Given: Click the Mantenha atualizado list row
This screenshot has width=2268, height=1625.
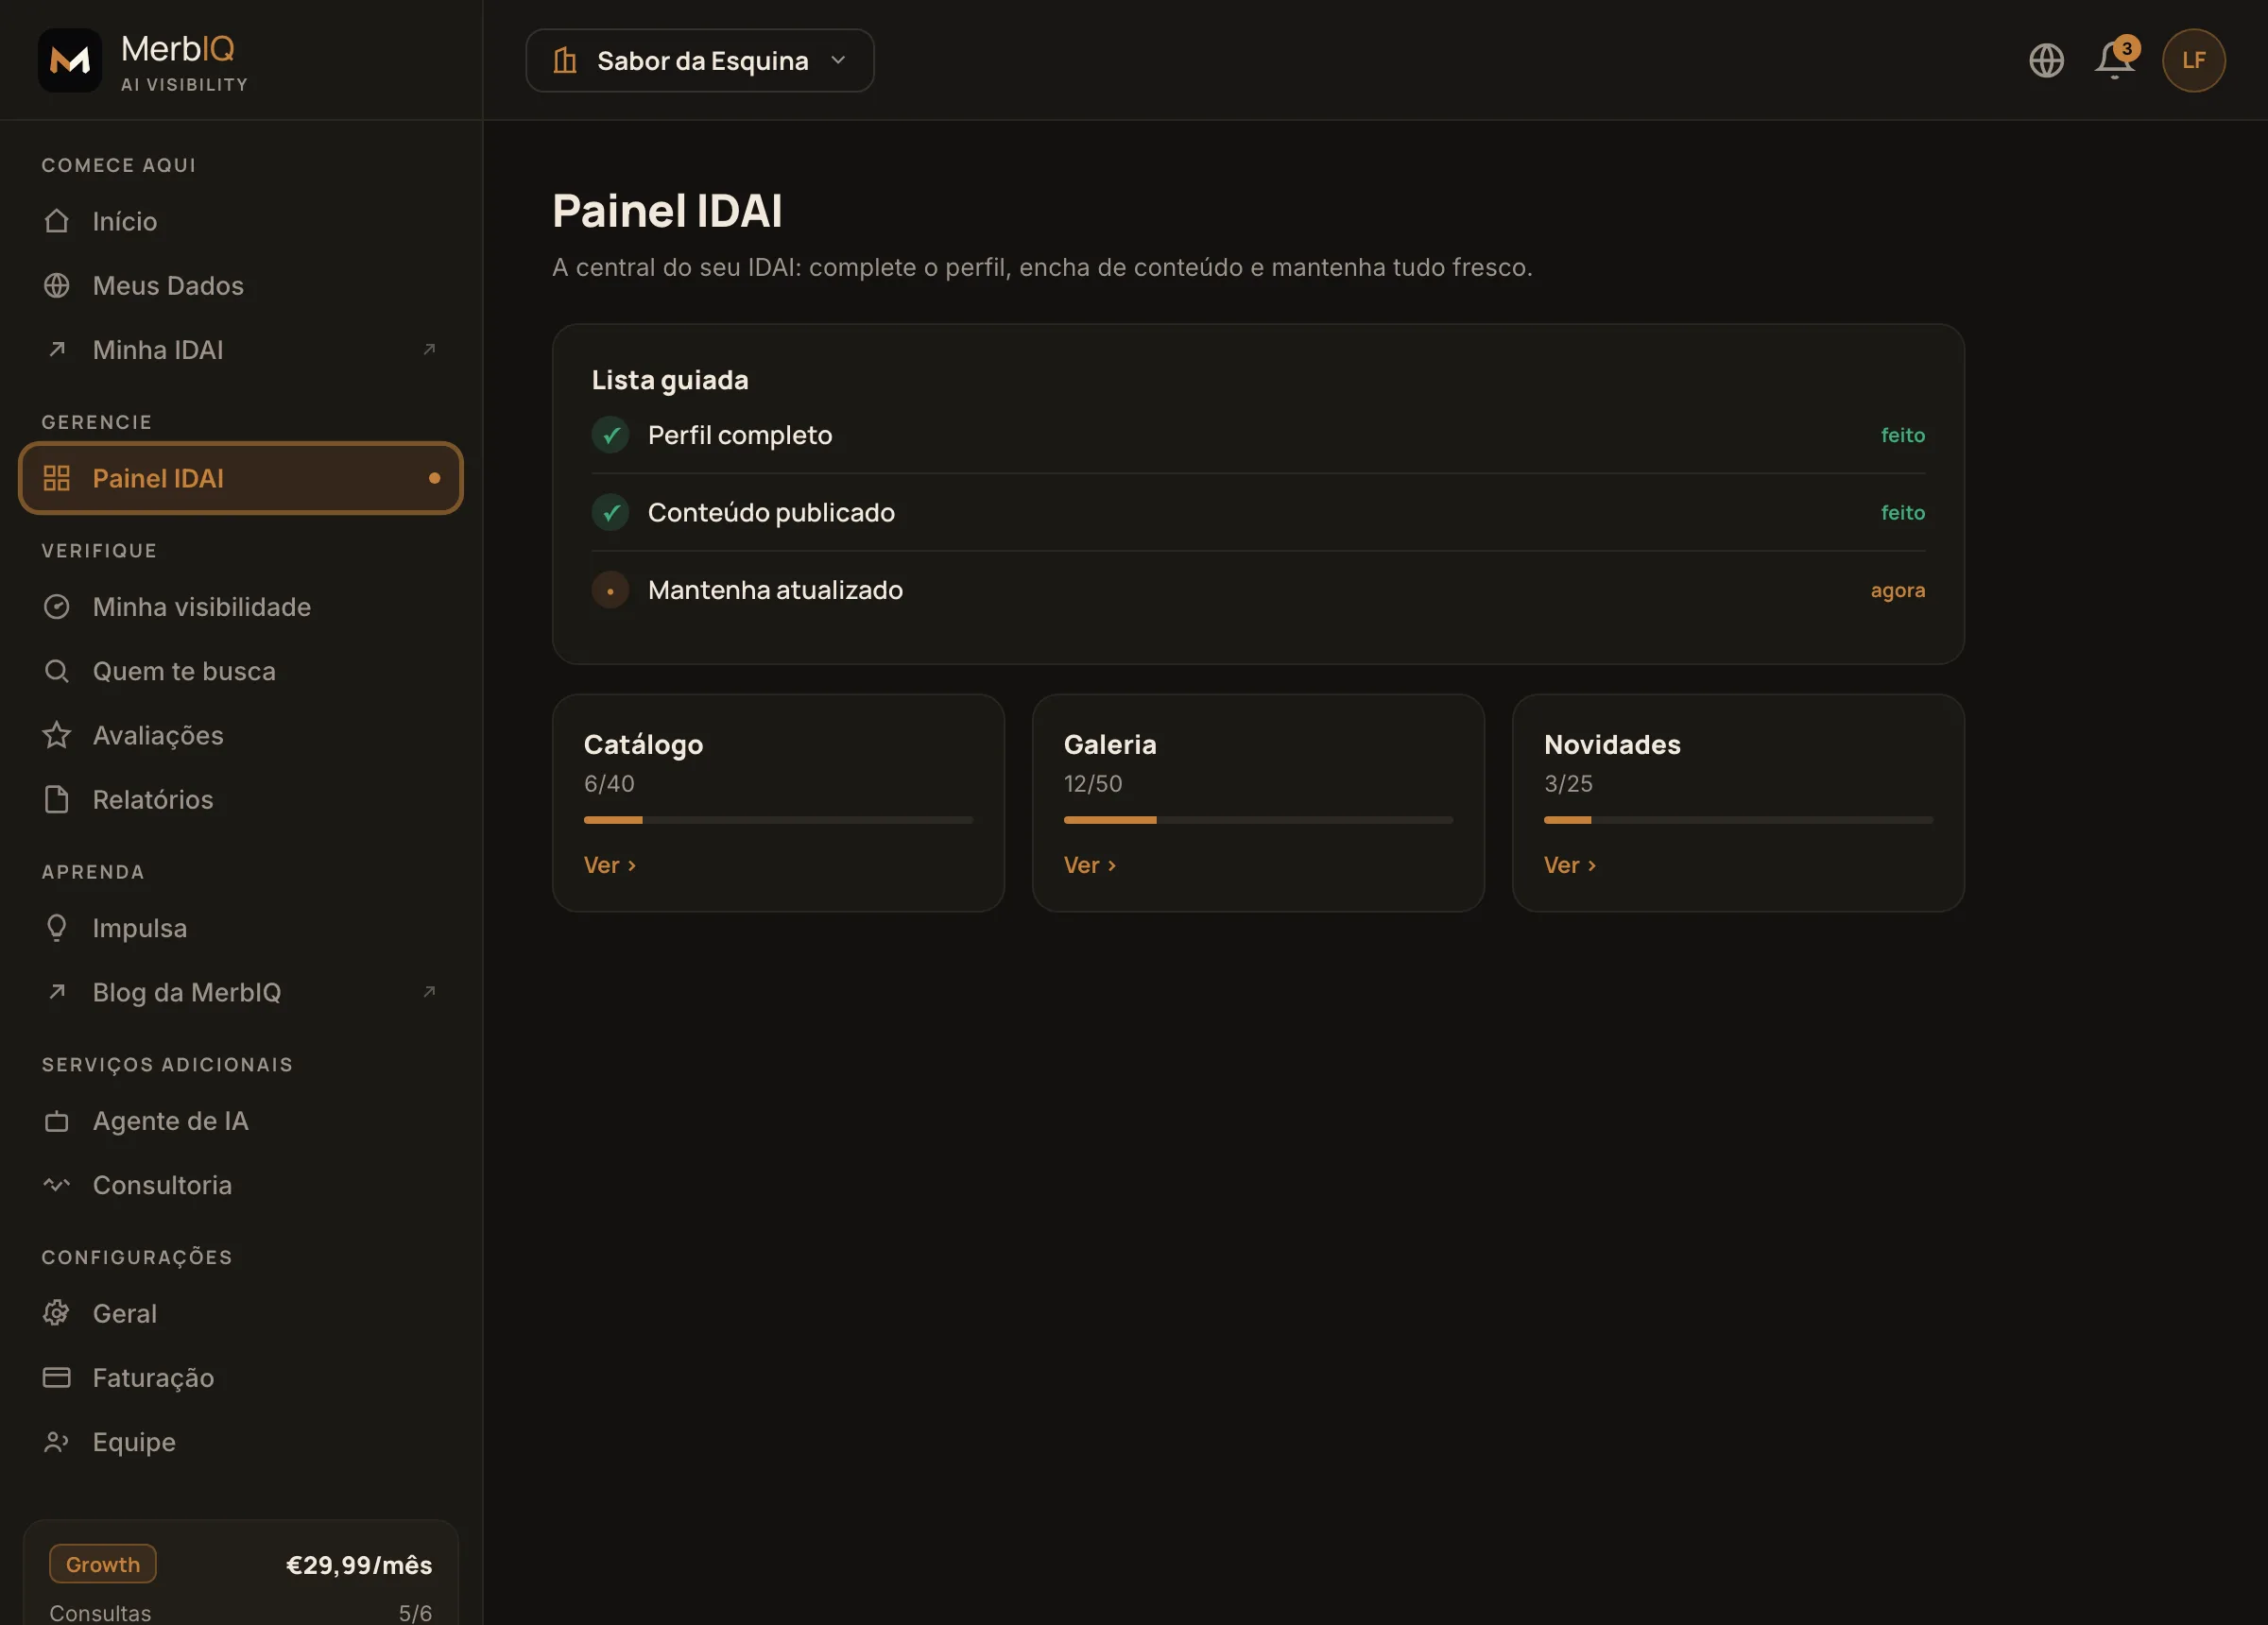Looking at the screenshot, I should click(x=1258, y=590).
